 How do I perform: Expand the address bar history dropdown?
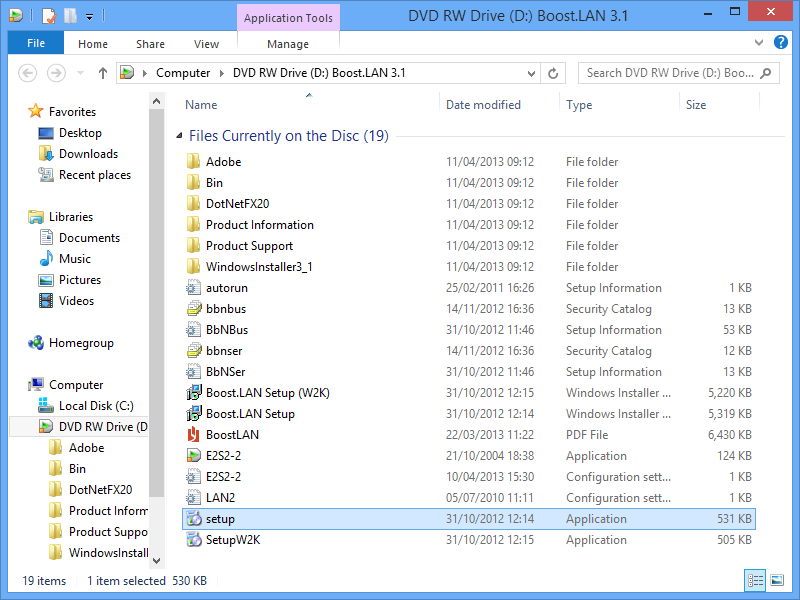click(x=531, y=73)
